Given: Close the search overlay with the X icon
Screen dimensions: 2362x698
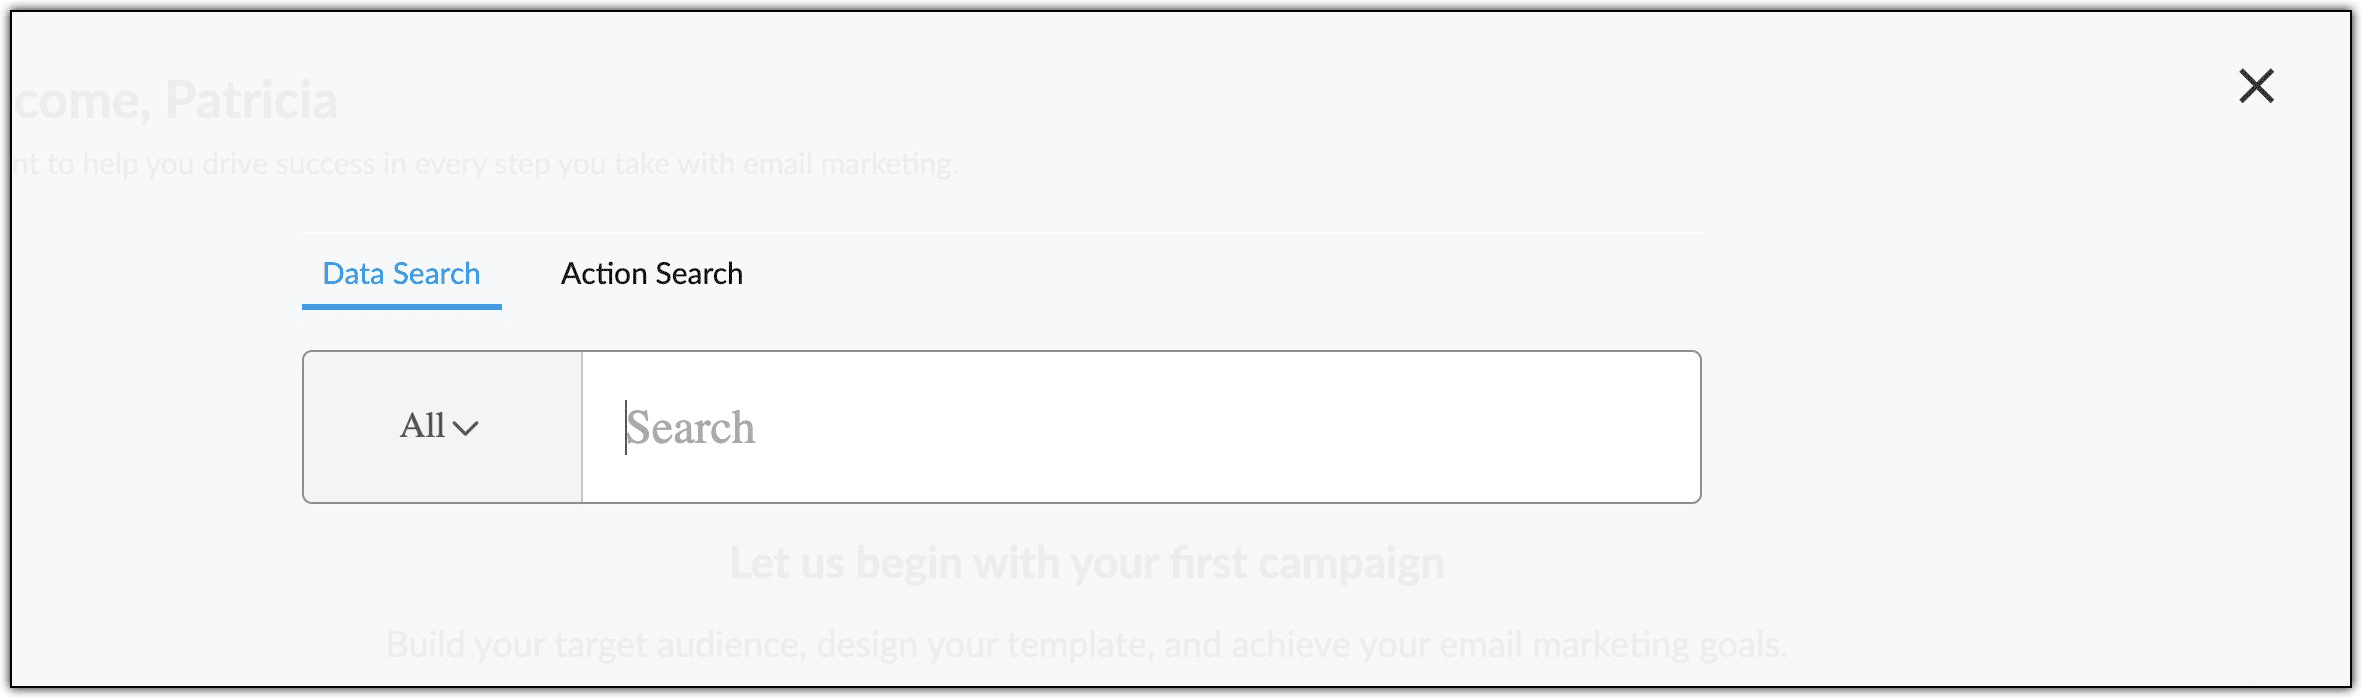Looking at the screenshot, I should coord(2256,86).
